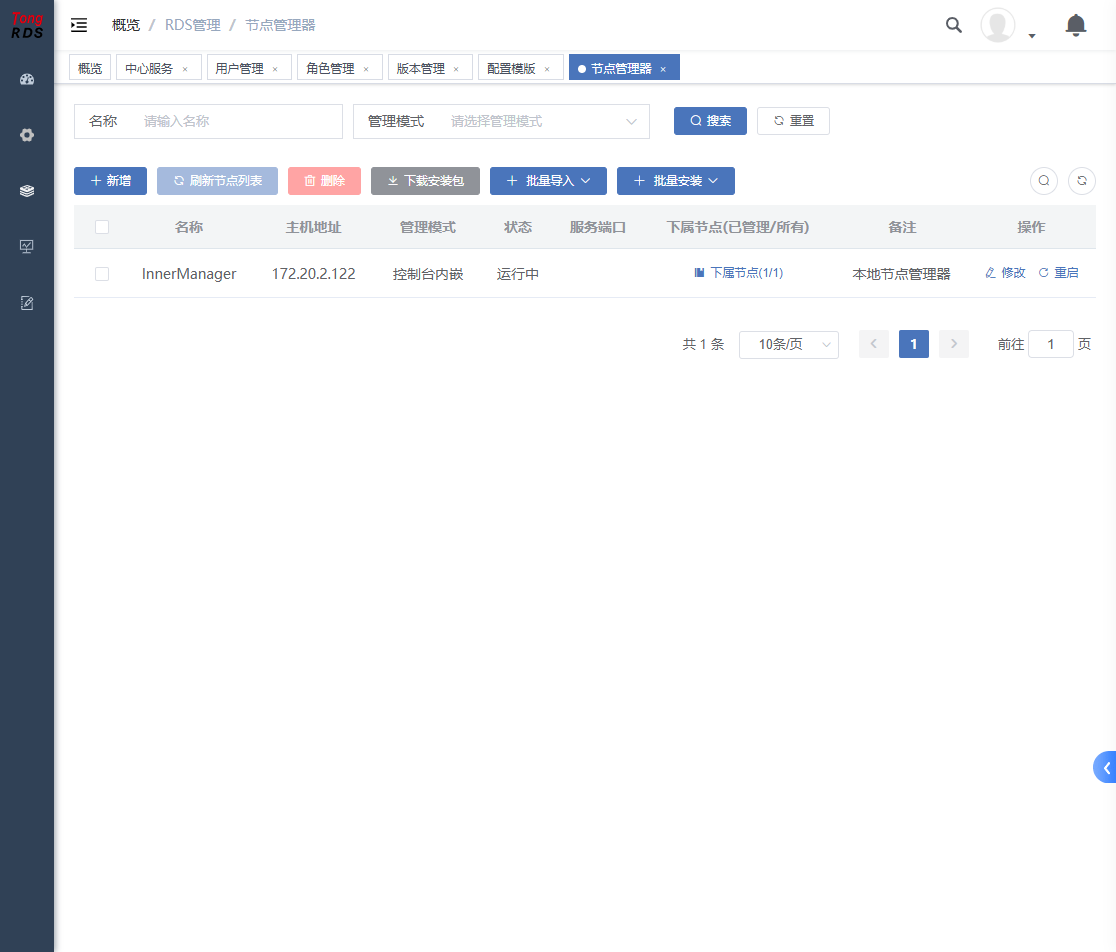This screenshot has width=1116, height=952.
Task: Open the notification bell
Action: click(x=1075, y=26)
